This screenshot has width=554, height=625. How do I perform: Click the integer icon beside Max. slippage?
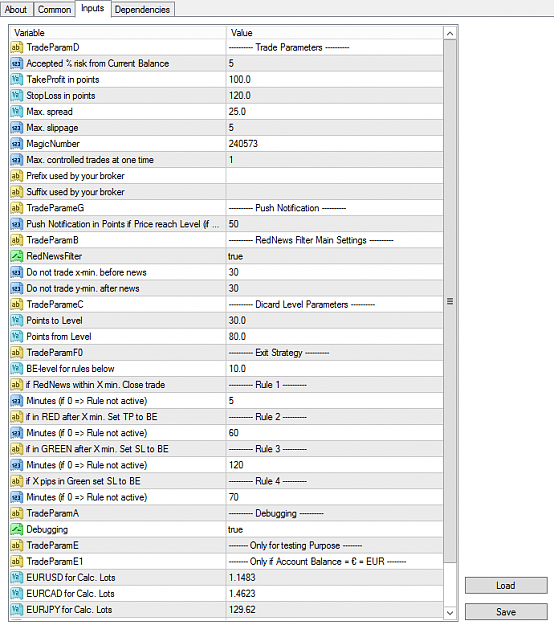pos(16,128)
